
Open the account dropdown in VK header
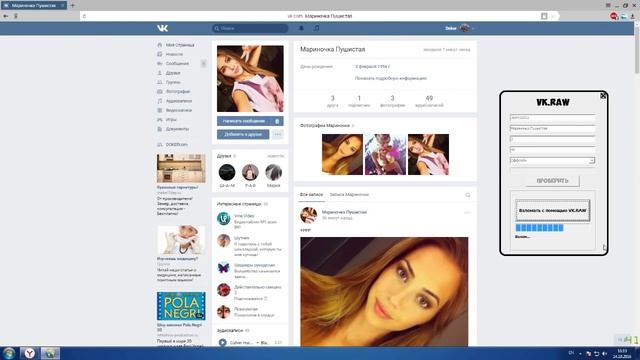pyautogui.click(x=460, y=28)
